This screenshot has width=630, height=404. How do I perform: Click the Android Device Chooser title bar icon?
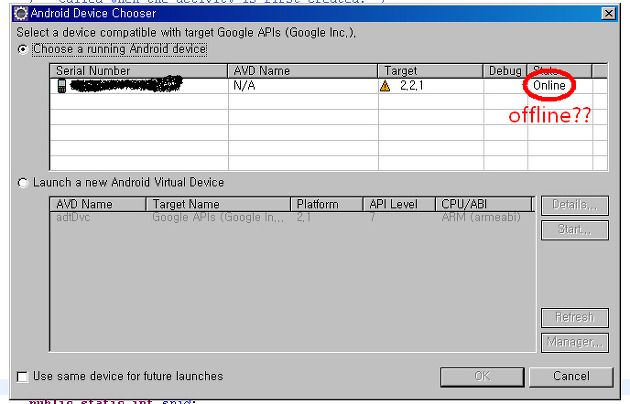point(21,13)
